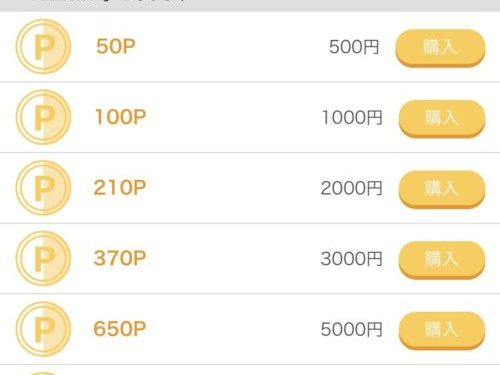Viewport: 500px width, 375px height.
Task: Tap the partially visible coin icon at the bottom
Action: 43,373
